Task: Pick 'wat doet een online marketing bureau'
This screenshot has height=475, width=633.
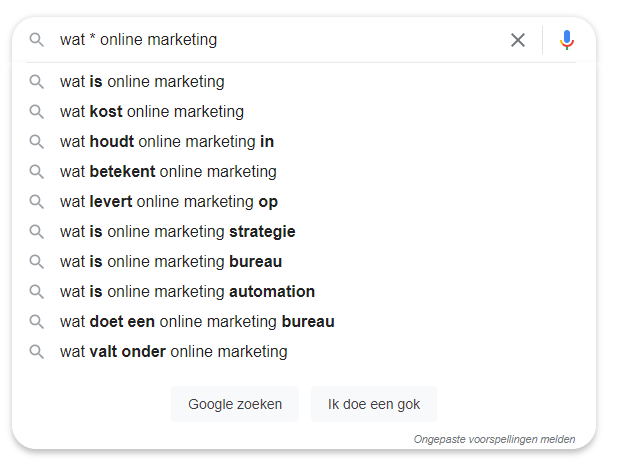Action: [x=197, y=322]
